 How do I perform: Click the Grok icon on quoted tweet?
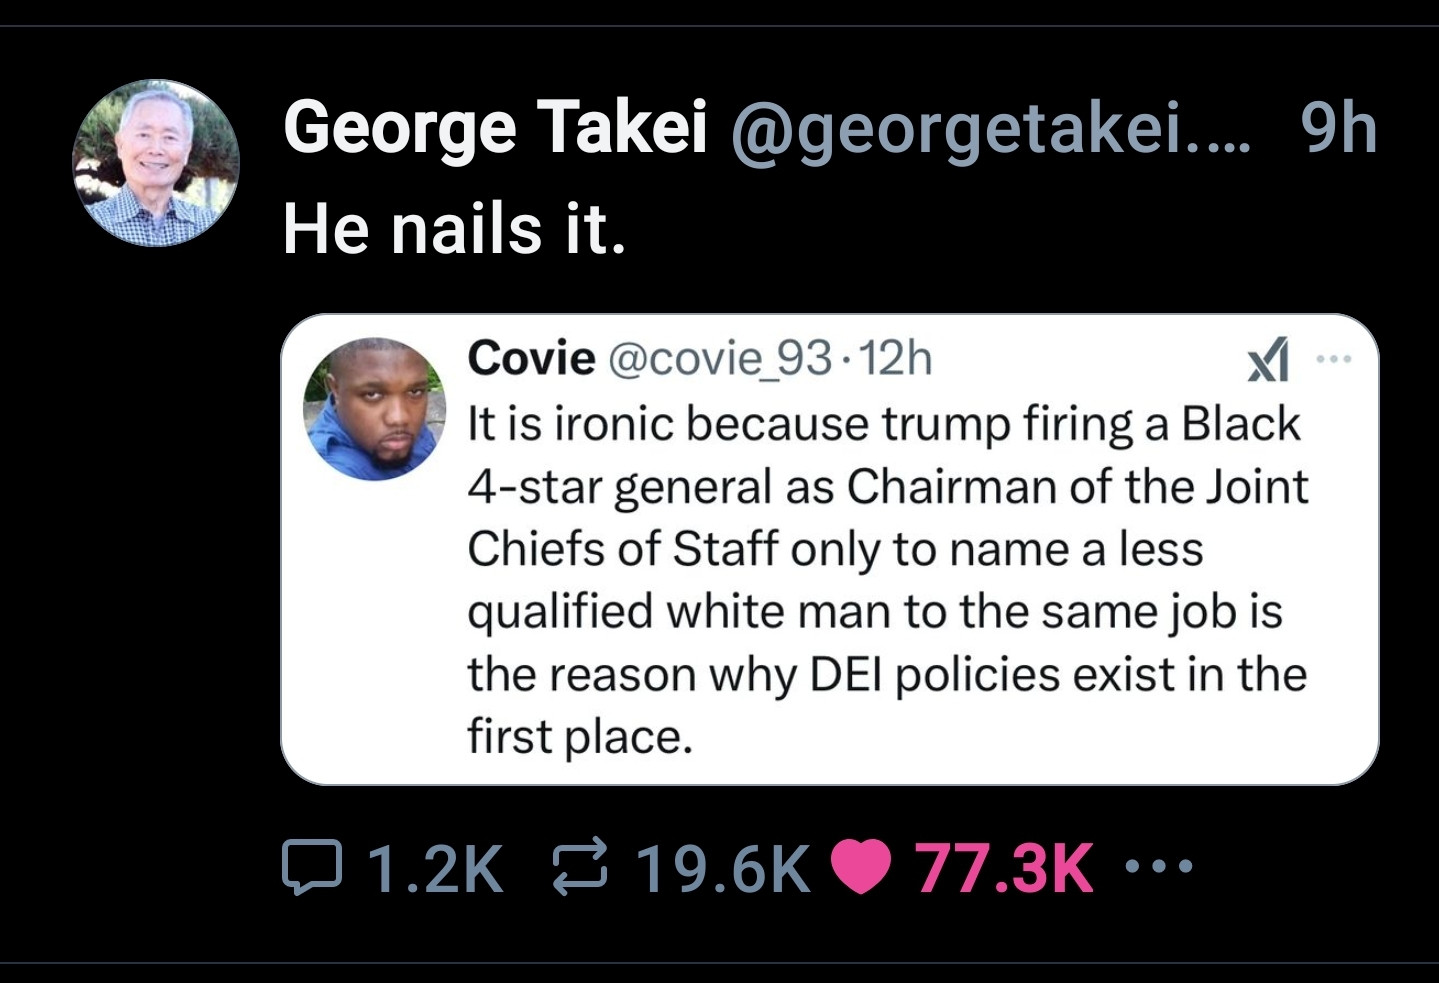point(1267,360)
